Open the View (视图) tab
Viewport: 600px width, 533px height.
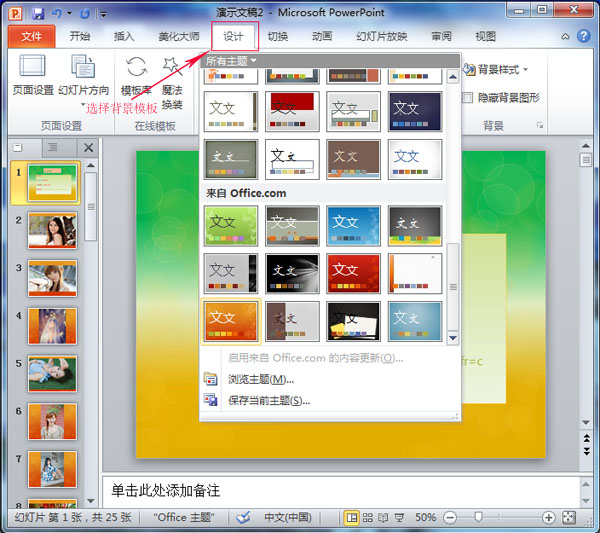pyautogui.click(x=485, y=36)
